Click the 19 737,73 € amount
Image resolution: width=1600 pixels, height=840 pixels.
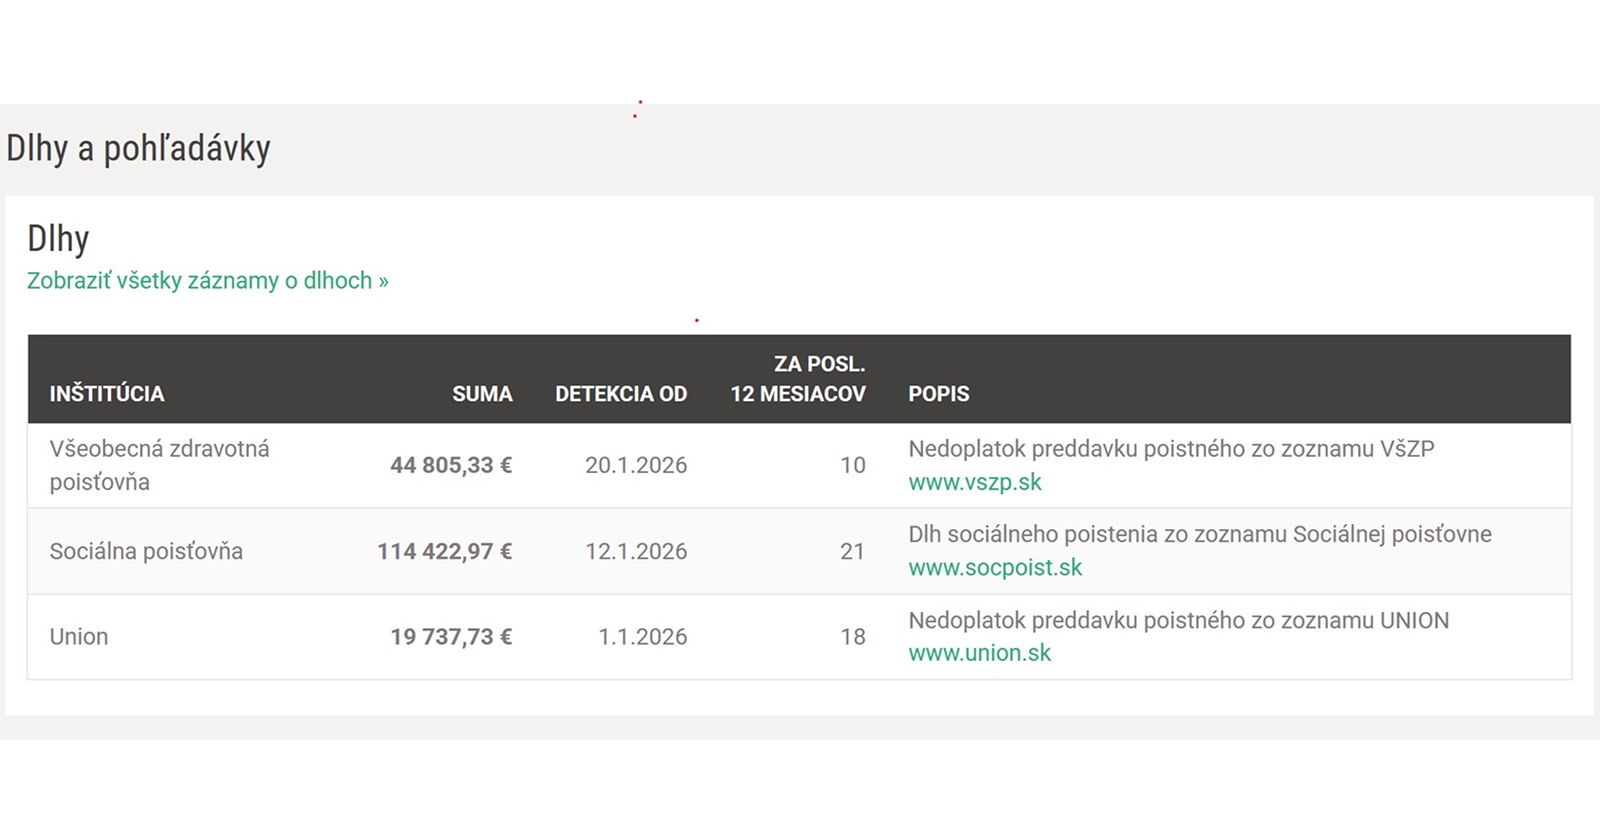451,637
